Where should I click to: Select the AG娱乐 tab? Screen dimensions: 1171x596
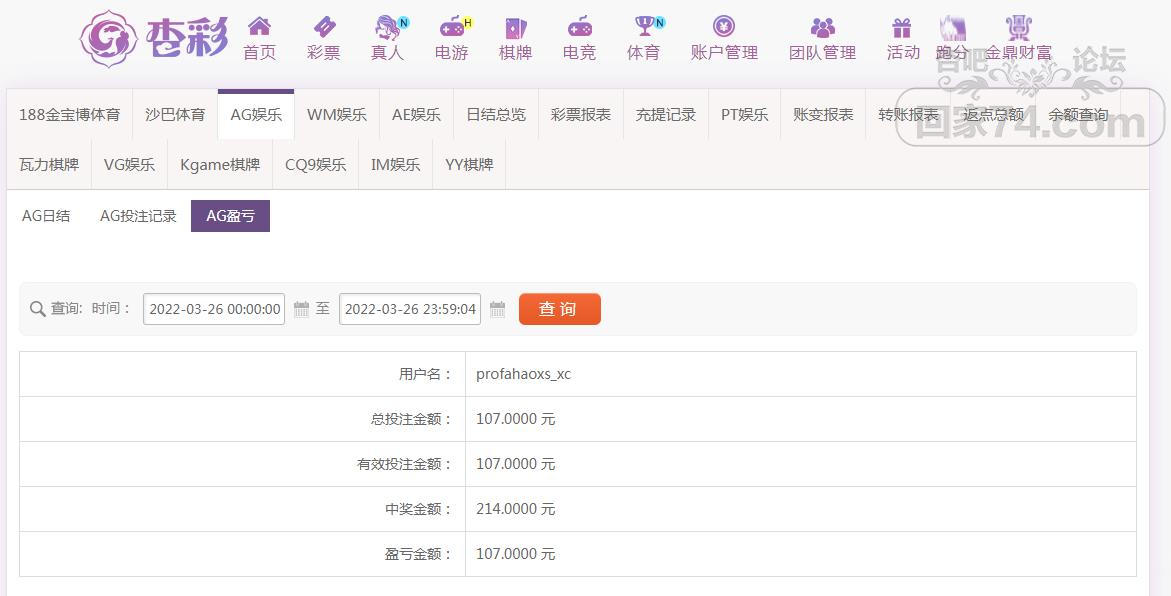(x=256, y=114)
